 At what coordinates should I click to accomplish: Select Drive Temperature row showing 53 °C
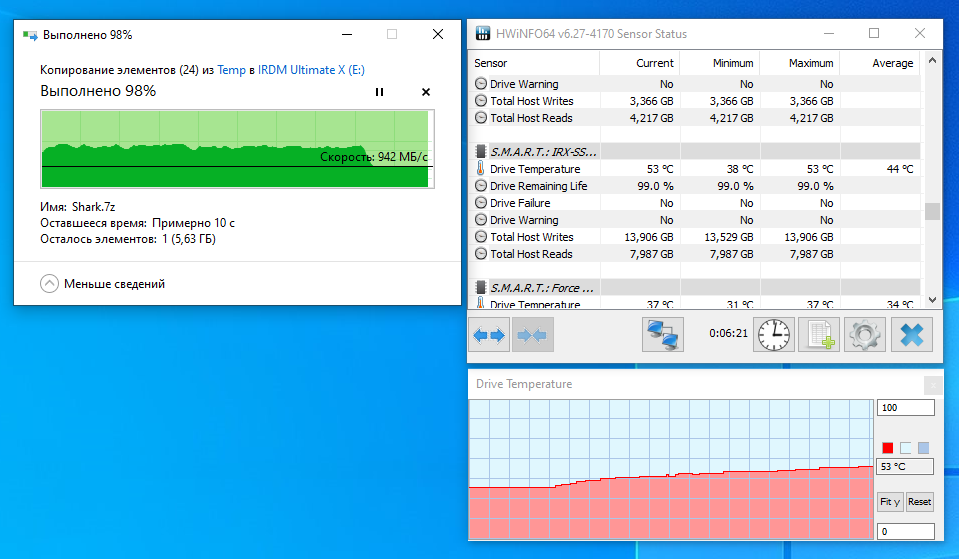pyautogui.click(x=694, y=169)
